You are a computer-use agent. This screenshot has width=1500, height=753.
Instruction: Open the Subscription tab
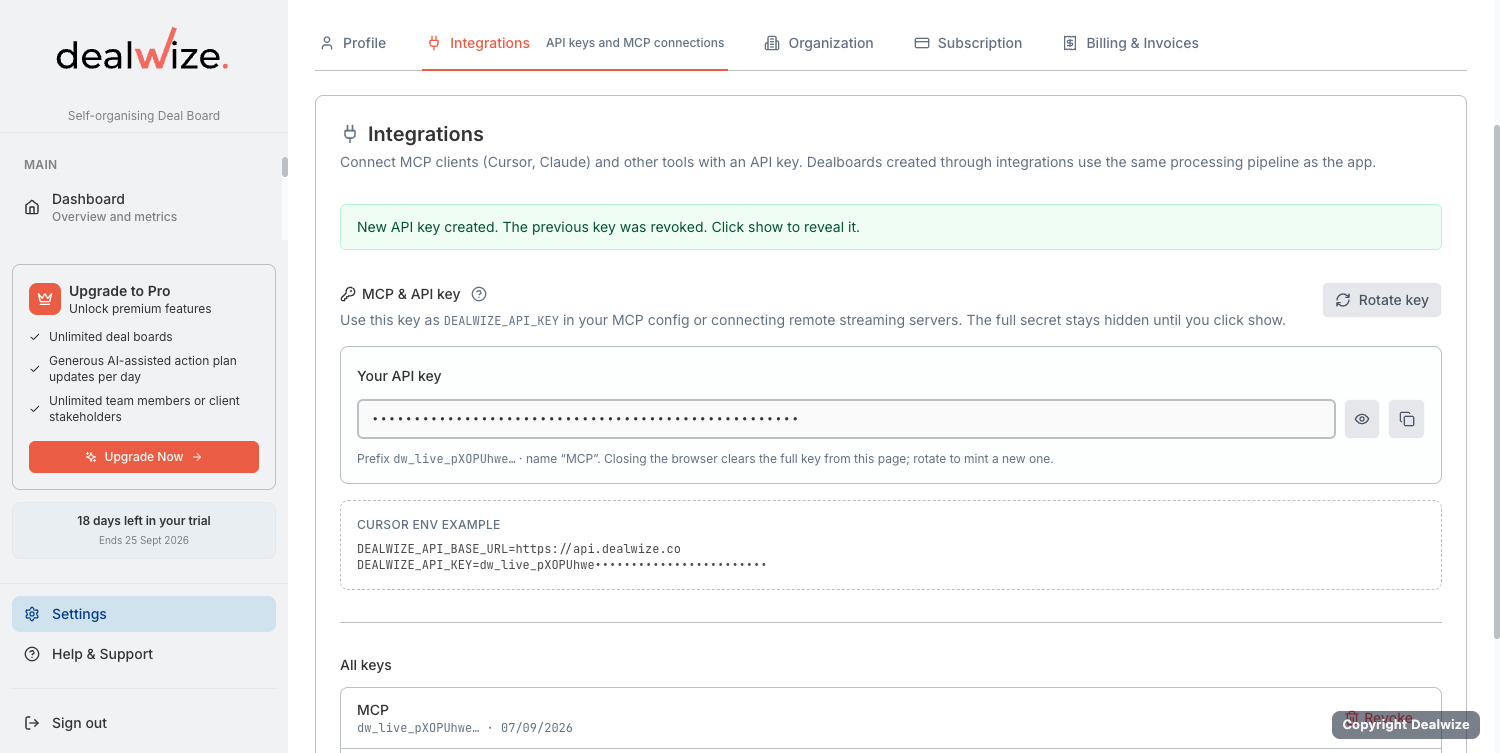pyautogui.click(x=968, y=43)
